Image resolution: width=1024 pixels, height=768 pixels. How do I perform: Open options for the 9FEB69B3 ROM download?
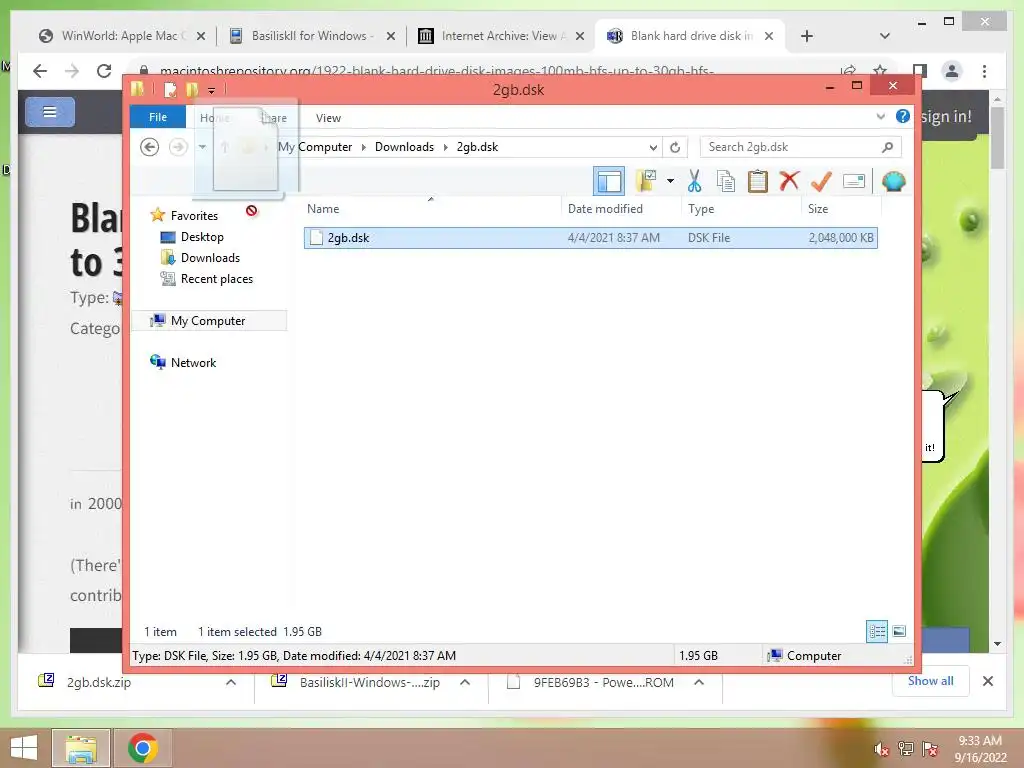click(x=699, y=682)
